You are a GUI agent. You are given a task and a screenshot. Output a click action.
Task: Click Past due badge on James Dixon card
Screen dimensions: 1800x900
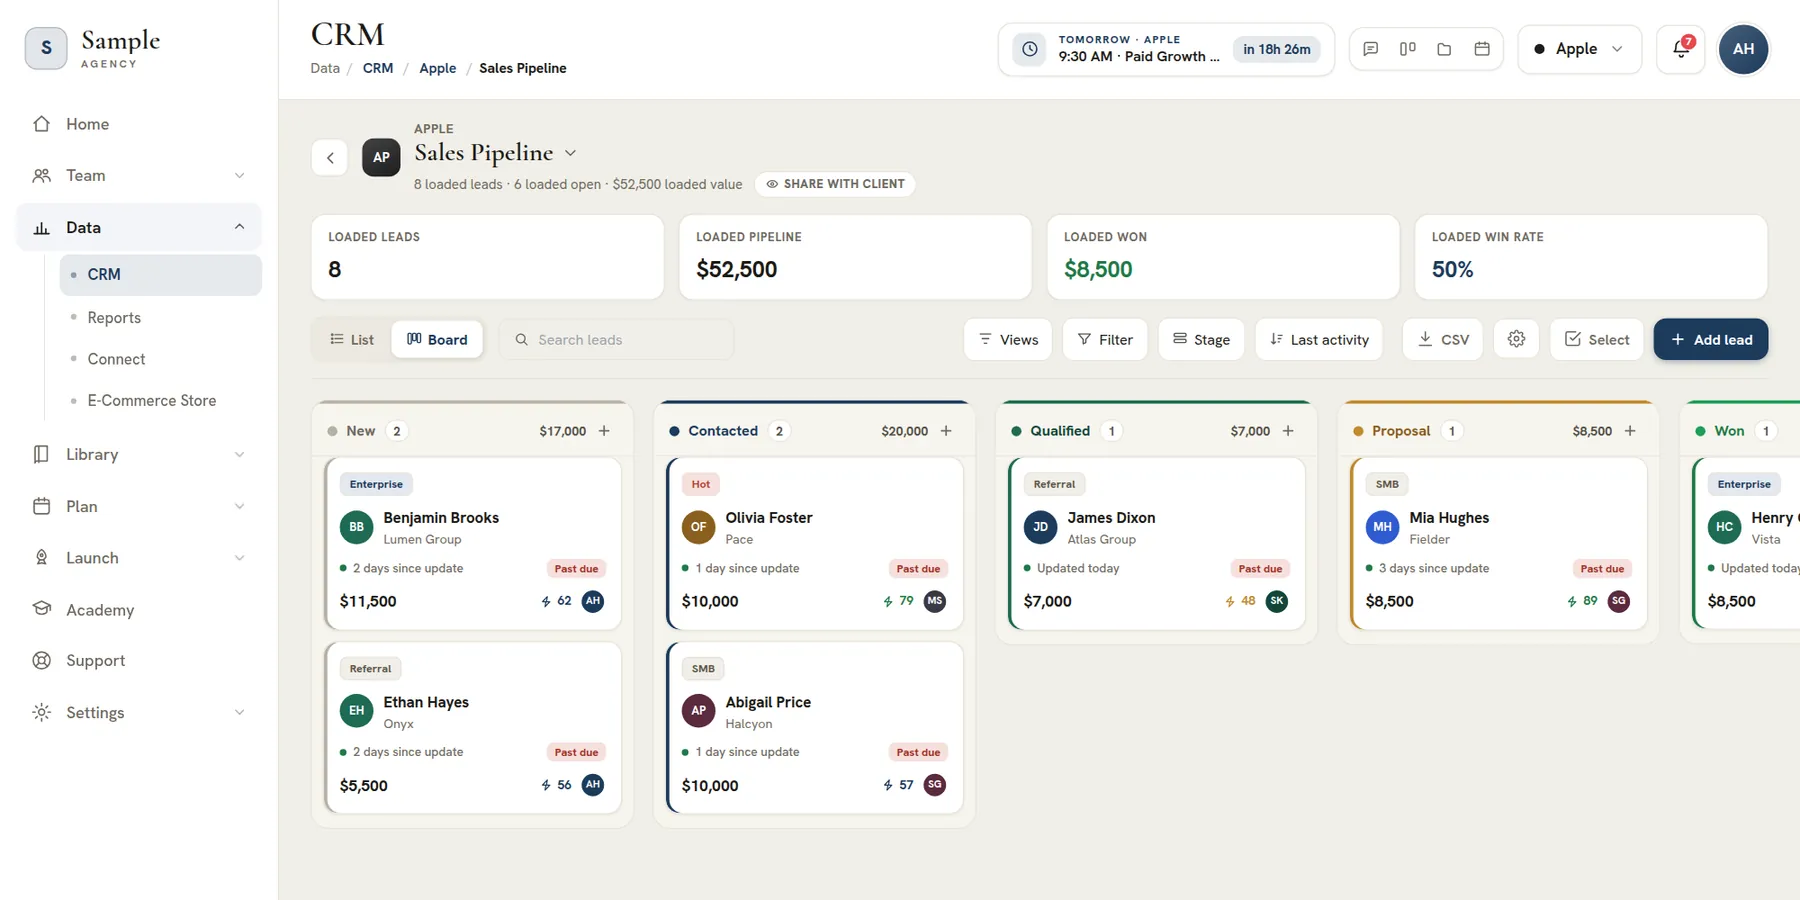1260,568
